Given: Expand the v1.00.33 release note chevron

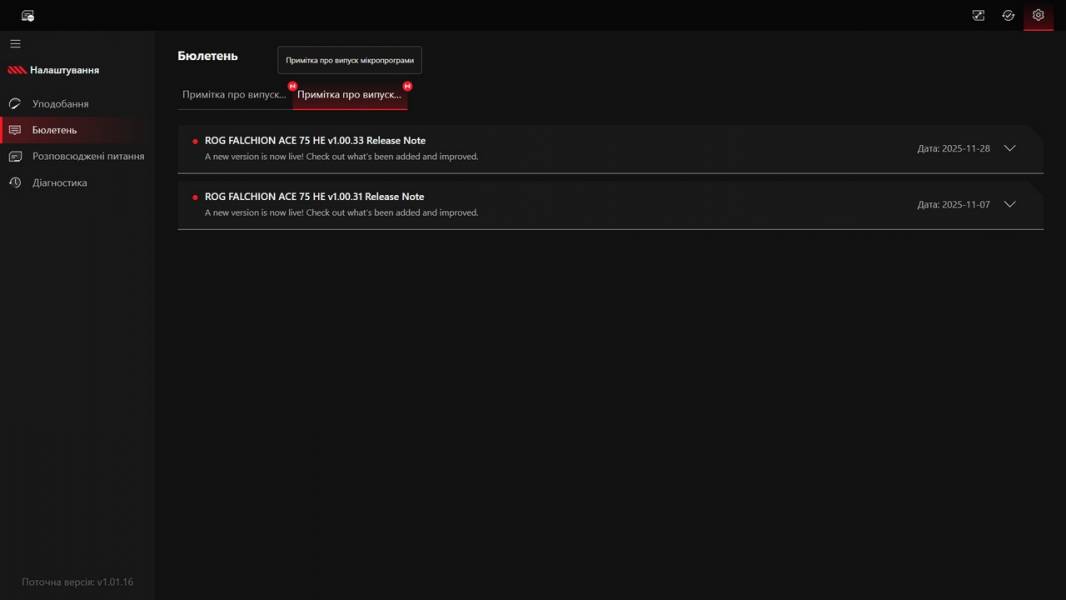Looking at the screenshot, I should [x=1009, y=148].
